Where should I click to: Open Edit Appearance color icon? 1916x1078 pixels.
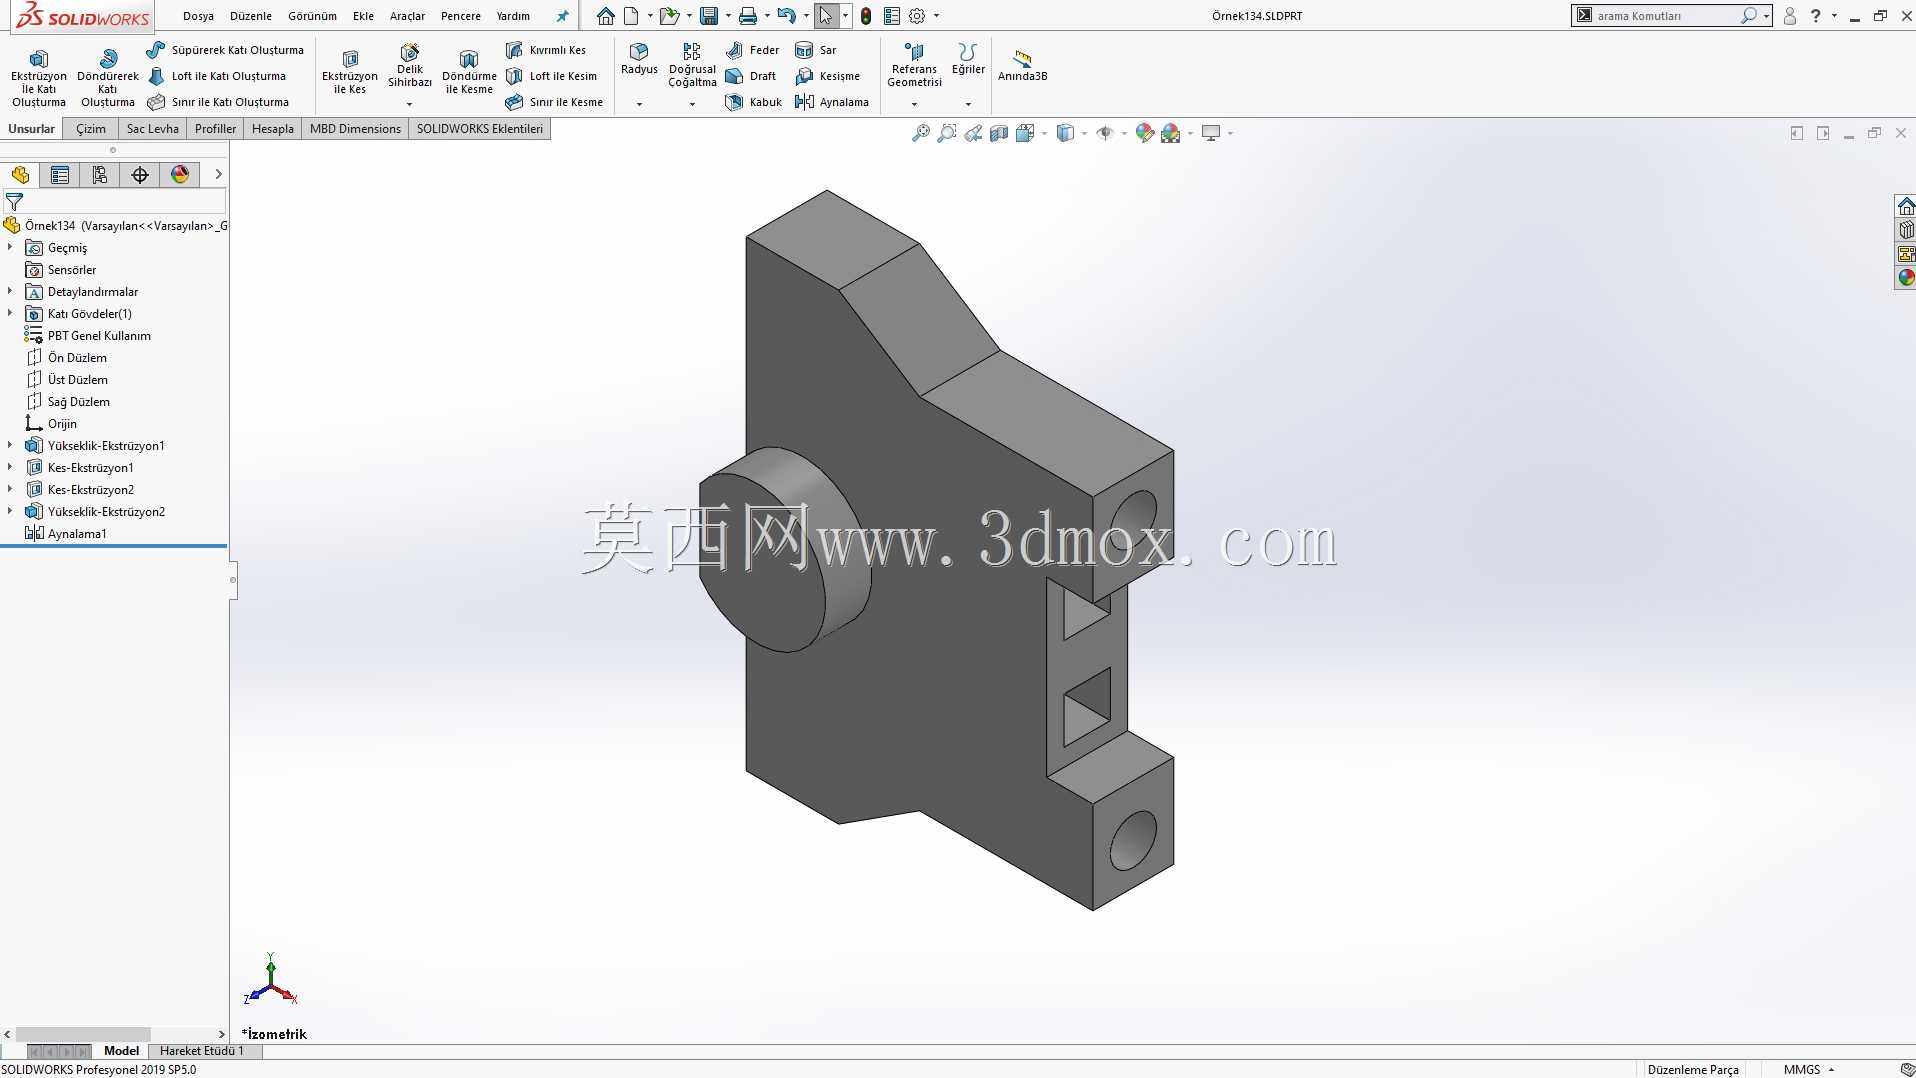point(1145,133)
